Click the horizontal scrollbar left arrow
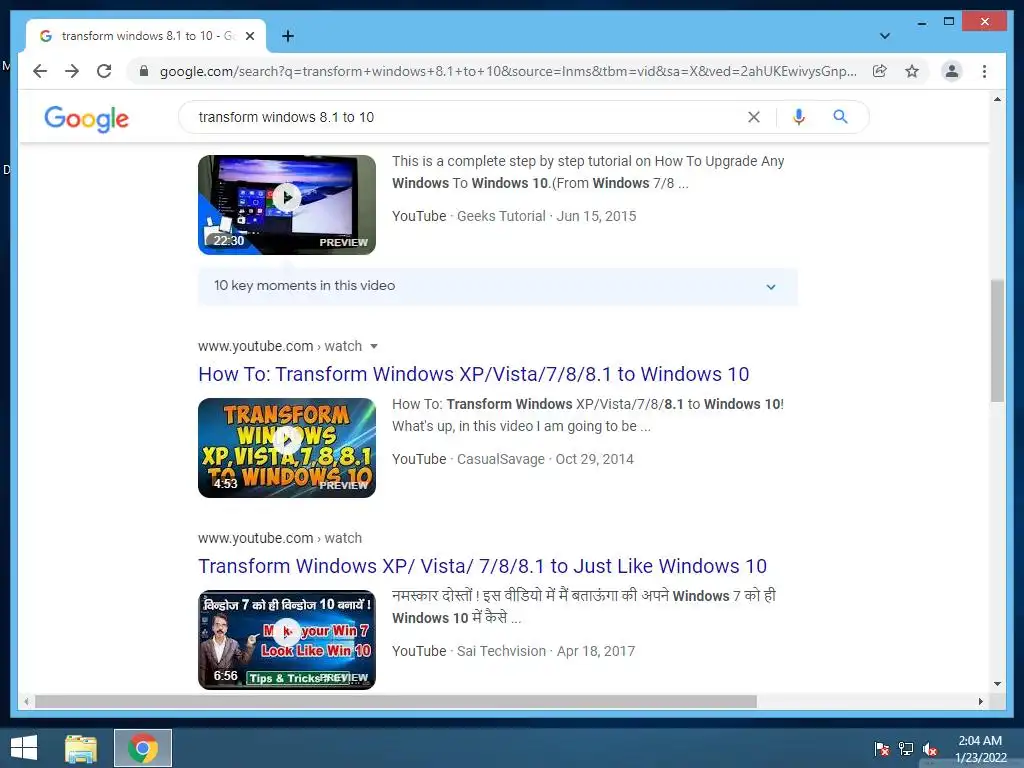This screenshot has height=768, width=1024. pyautogui.click(x=26, y=701)
